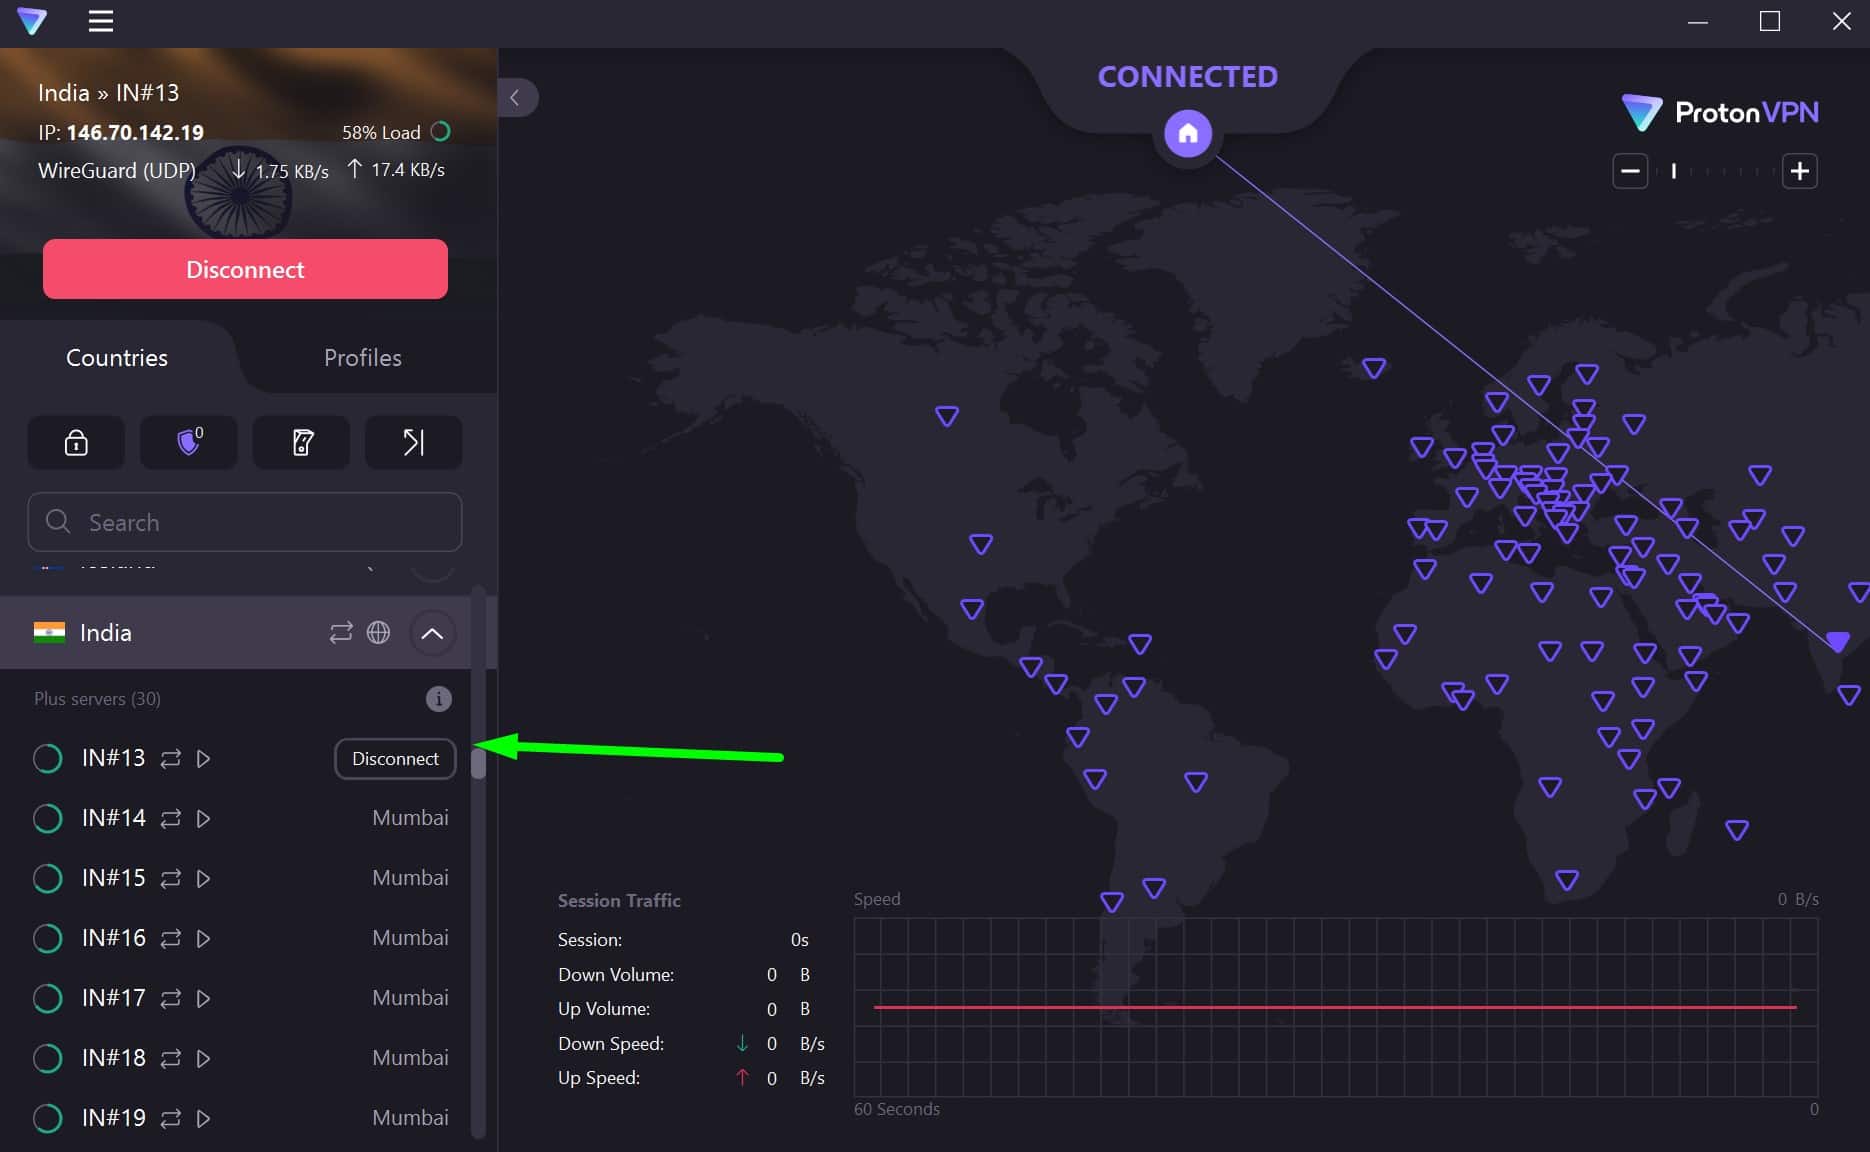Click IN#15 load circle indicator
Image resolution: width=1870 pixels, height=1152 pixels.
pyautogui.click(x=48, y=879)
